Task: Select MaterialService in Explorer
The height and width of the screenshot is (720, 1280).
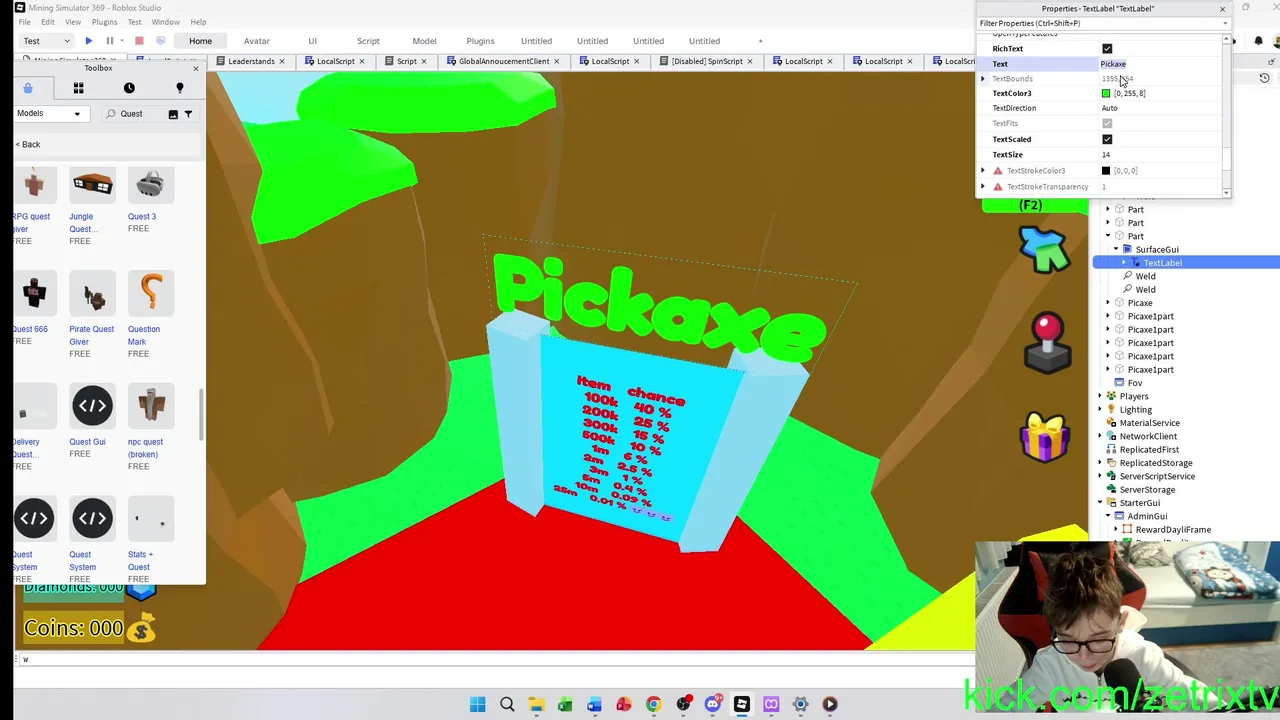Action: click(1149, 423)
